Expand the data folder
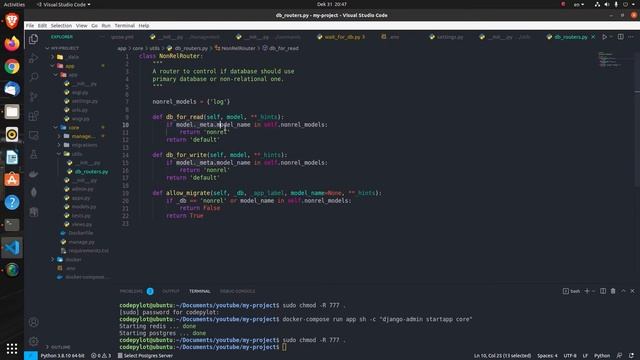Image resolution: width=640 pixels, height=360 pixels. point(73,57)
